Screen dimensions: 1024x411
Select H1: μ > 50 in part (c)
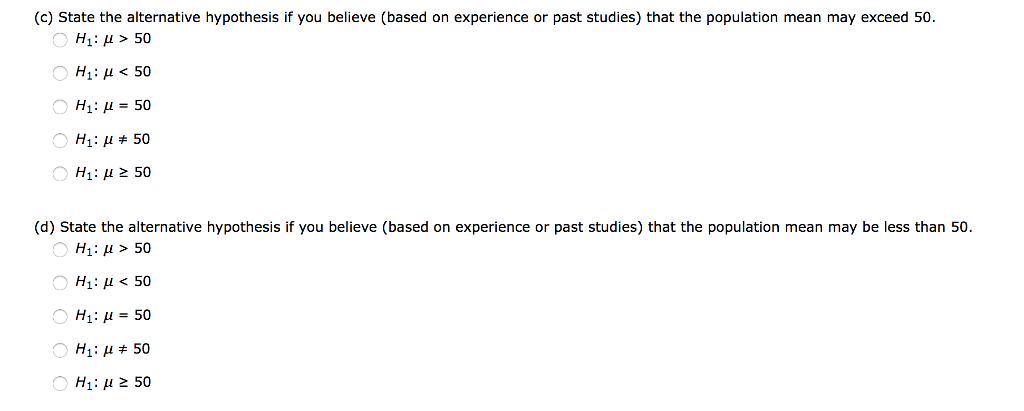pyautogui.click(x=60, y=40)
